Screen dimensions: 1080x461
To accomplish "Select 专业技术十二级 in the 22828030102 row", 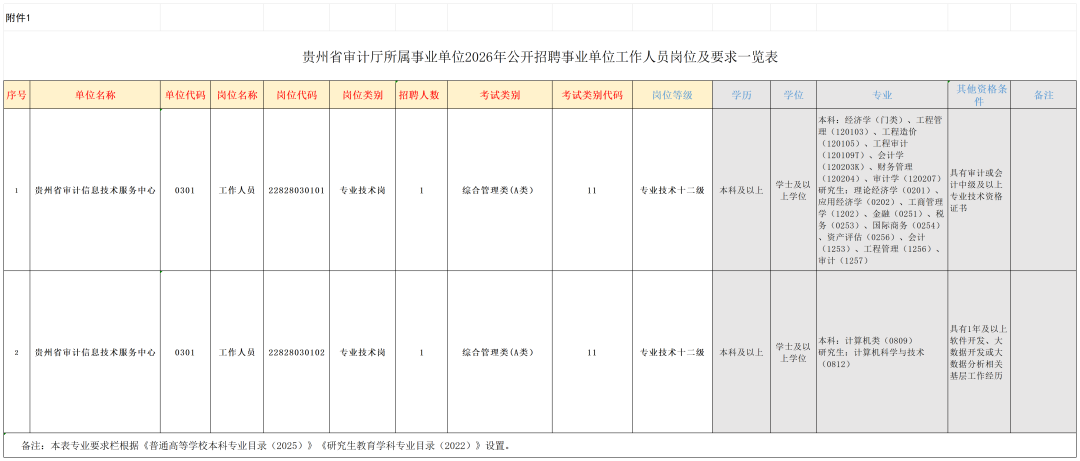I will click(x=672, y=352).
